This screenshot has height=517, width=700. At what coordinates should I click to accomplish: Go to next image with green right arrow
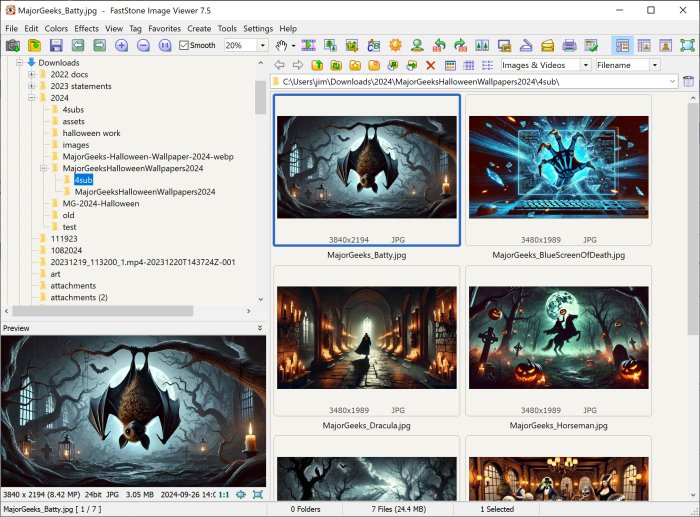coord(100,45)
